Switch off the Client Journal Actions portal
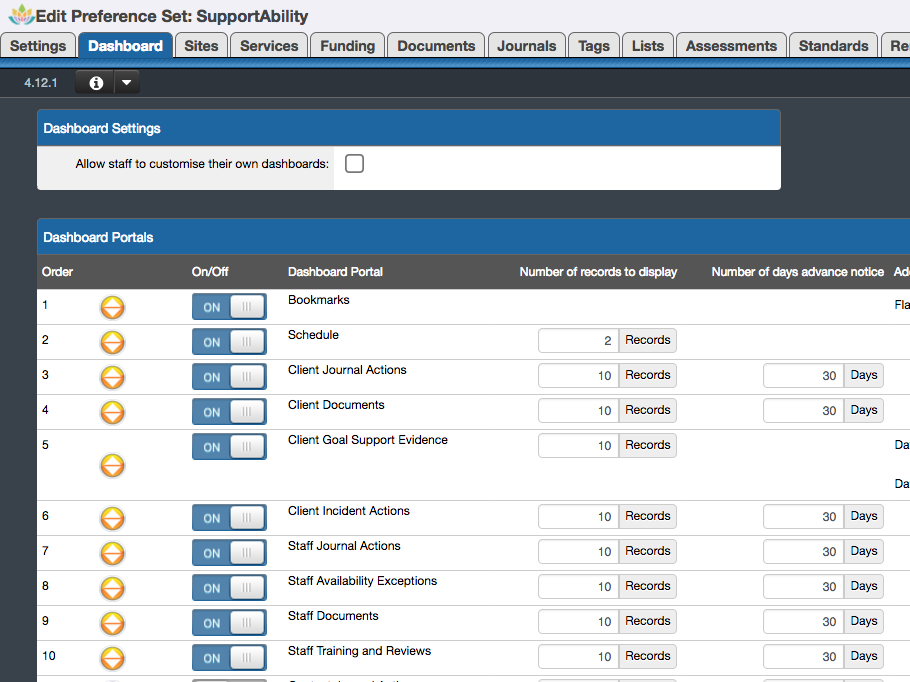 click(x=229, y=377)
